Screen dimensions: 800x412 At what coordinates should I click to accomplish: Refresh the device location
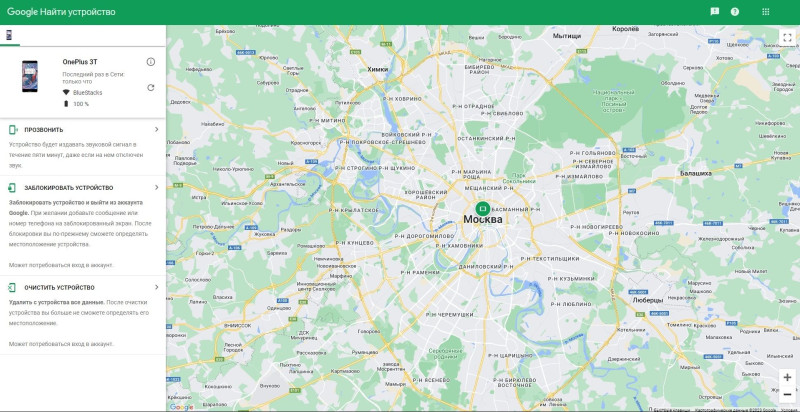[x=151, y=88]
